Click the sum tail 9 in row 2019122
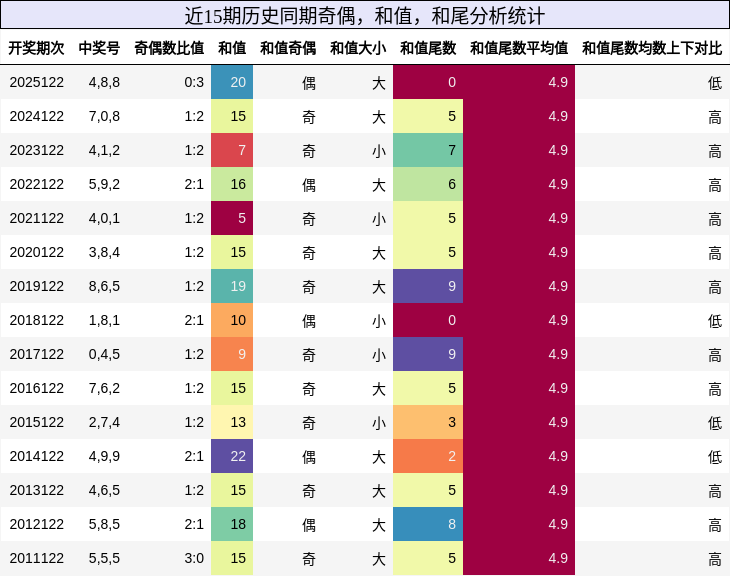Image resolution: width=730 pixels, height=576 pixels. 428,286
